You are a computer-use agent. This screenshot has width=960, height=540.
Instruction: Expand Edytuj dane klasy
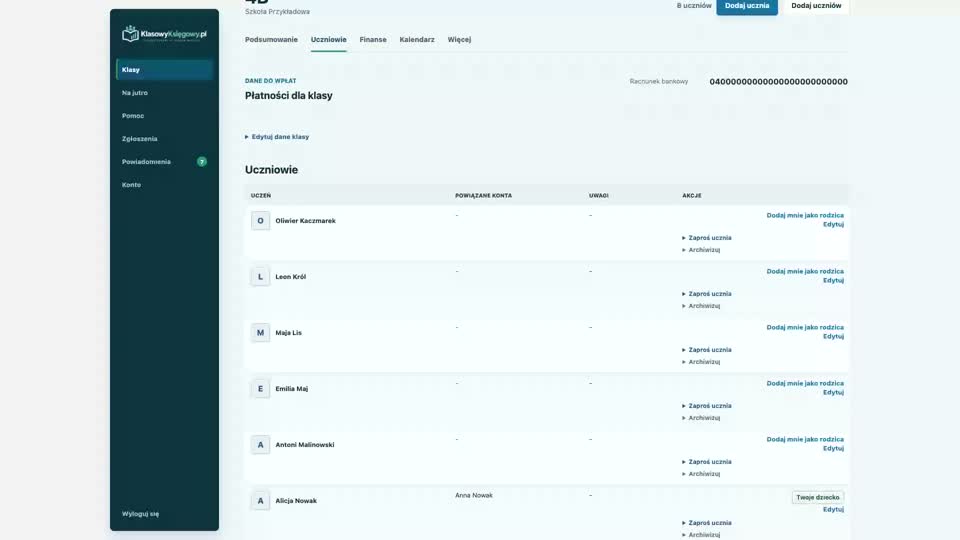[277, 137]
